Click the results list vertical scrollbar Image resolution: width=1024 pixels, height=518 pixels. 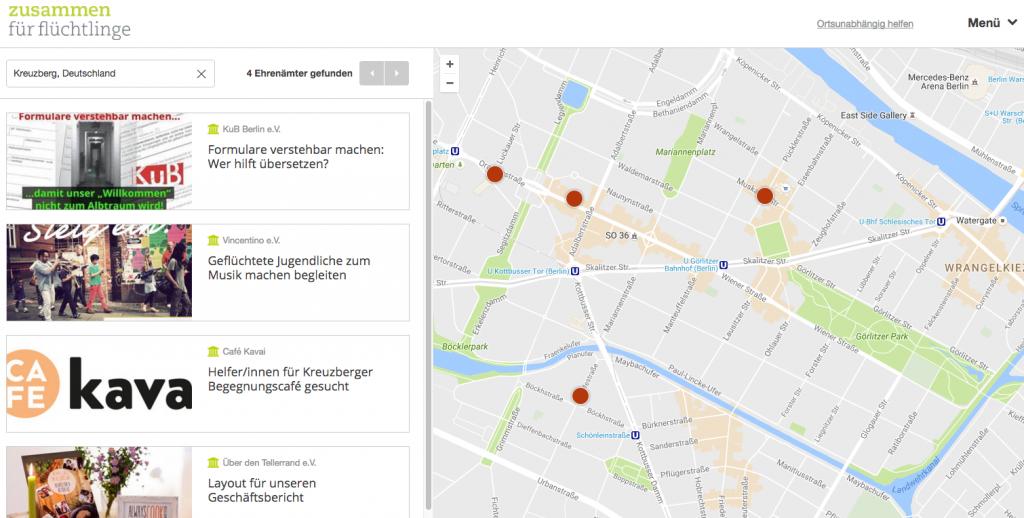tap(429, 300)
